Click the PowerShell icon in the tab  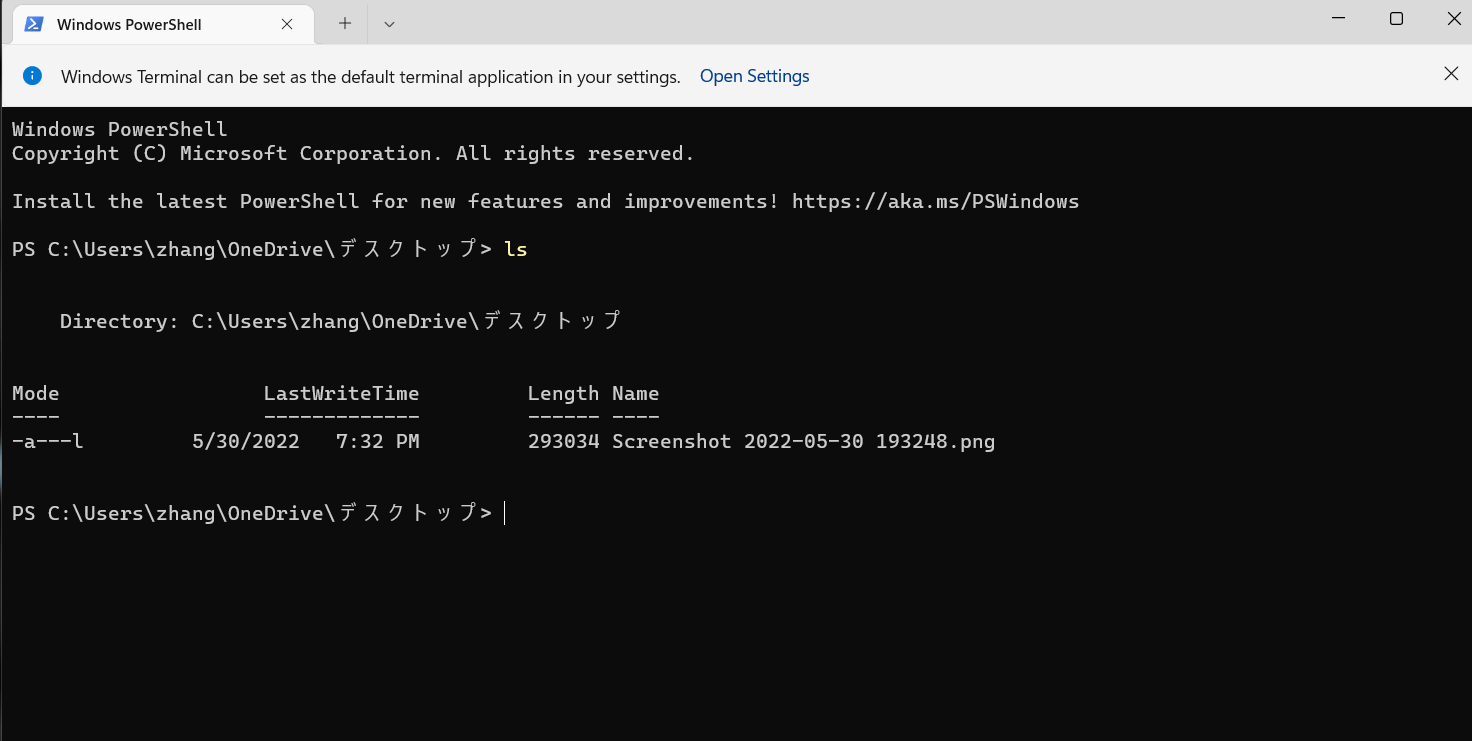click(34, 24)
